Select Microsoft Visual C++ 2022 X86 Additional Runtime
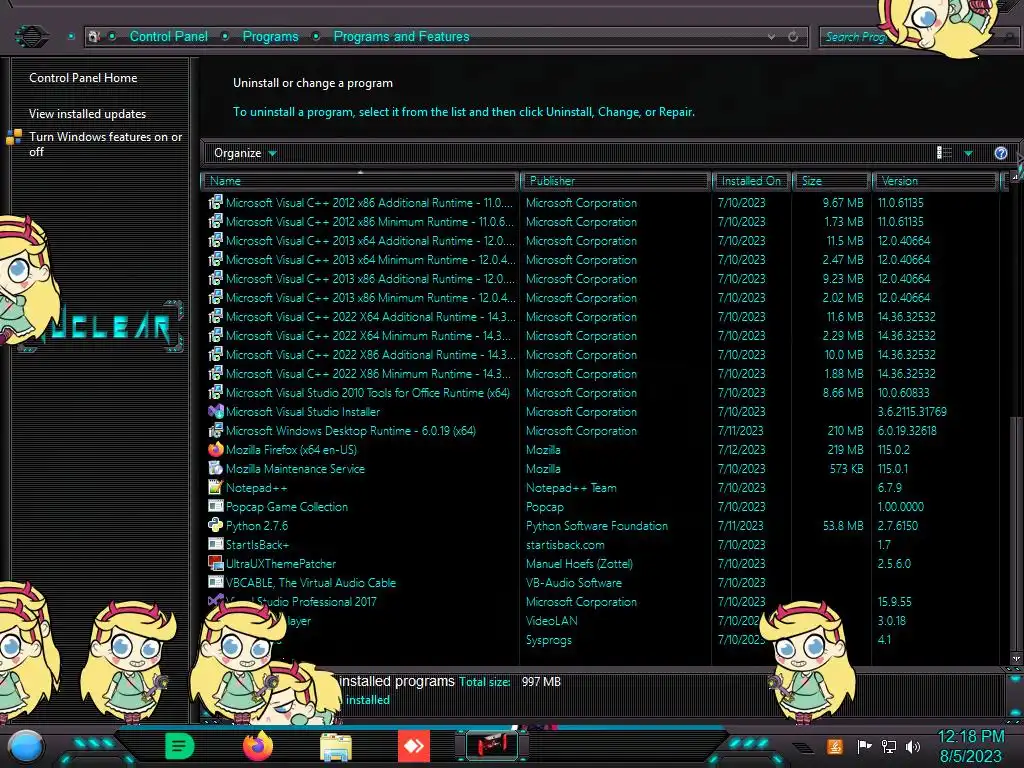This screenshot has height=768, width=1024. pyautogui.click(x=370, y=355)
